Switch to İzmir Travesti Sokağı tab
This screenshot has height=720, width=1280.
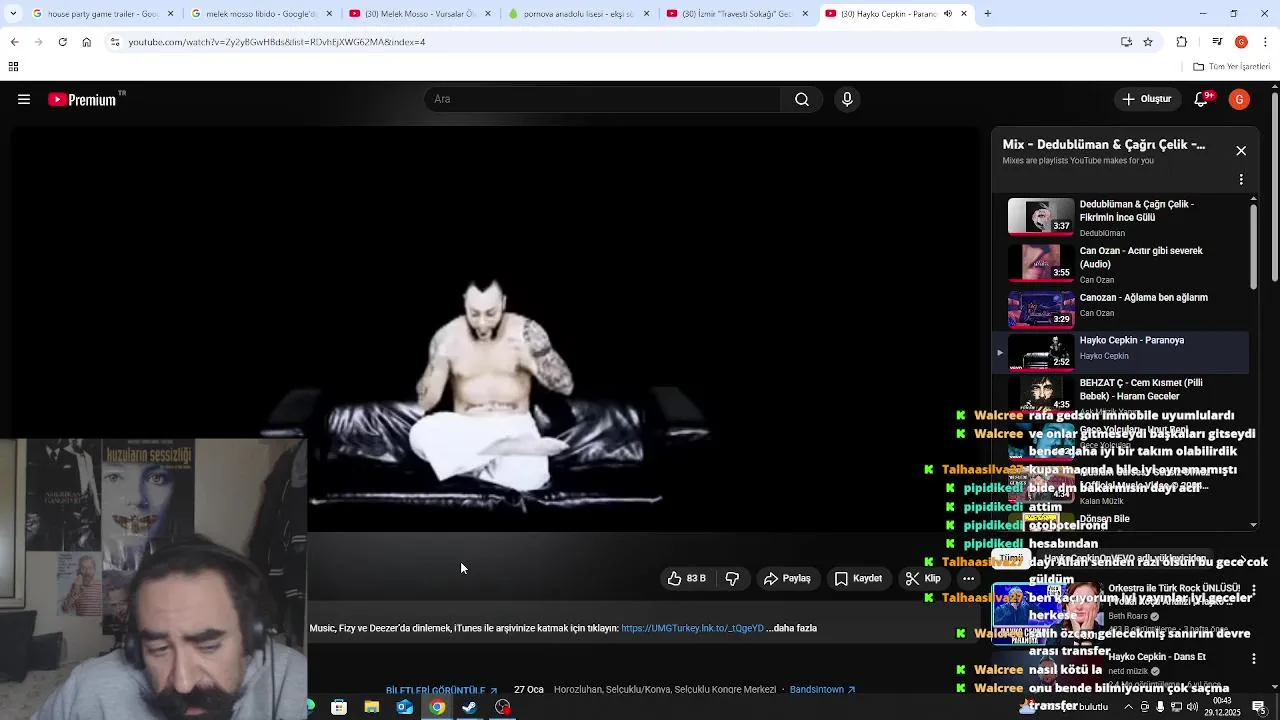point(738,14)
